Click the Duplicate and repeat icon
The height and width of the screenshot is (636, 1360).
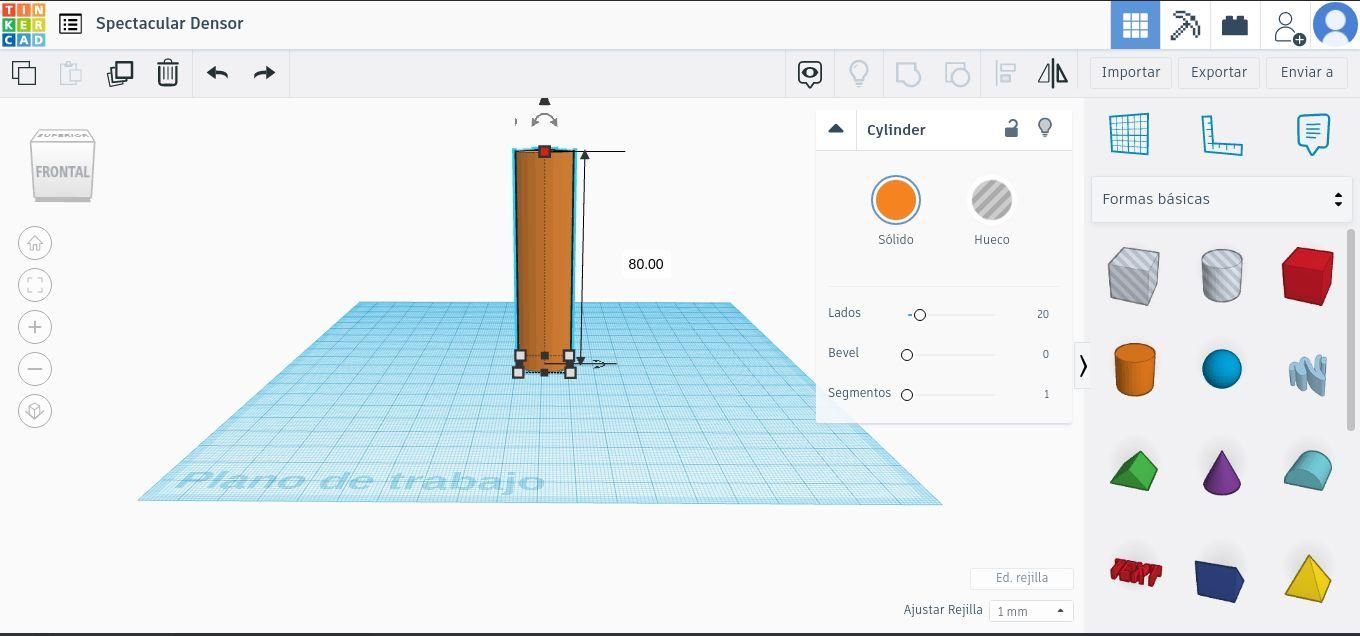tap(120, 73)
